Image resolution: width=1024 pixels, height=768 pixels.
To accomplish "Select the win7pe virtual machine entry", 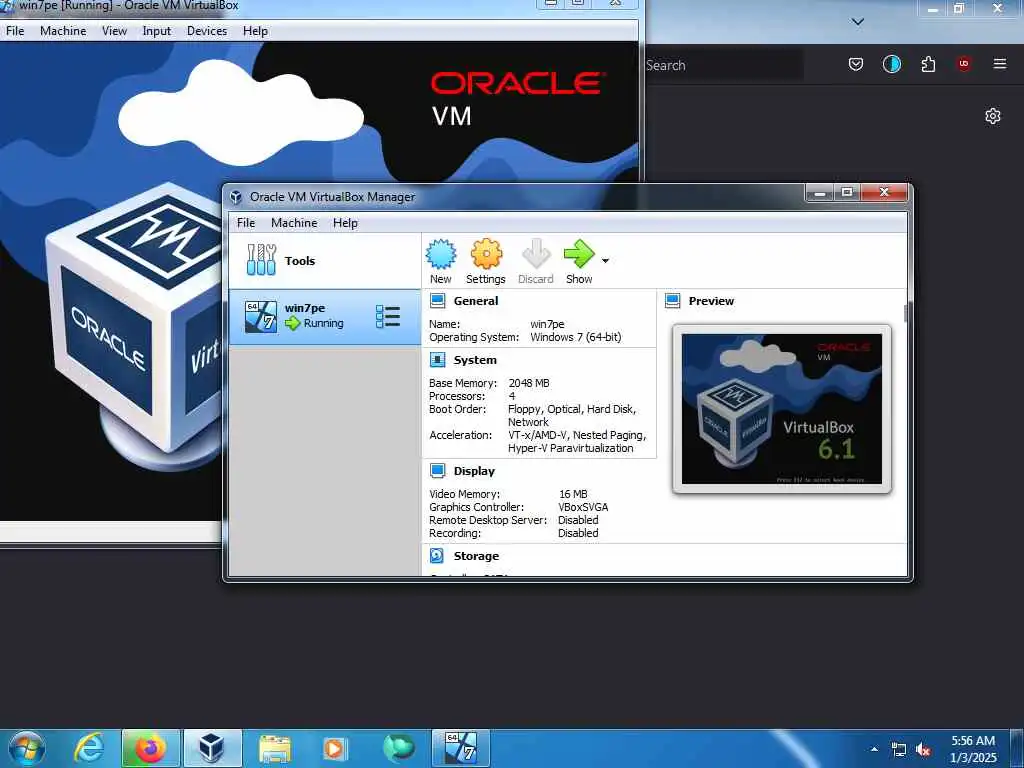I will click(325, 317).
